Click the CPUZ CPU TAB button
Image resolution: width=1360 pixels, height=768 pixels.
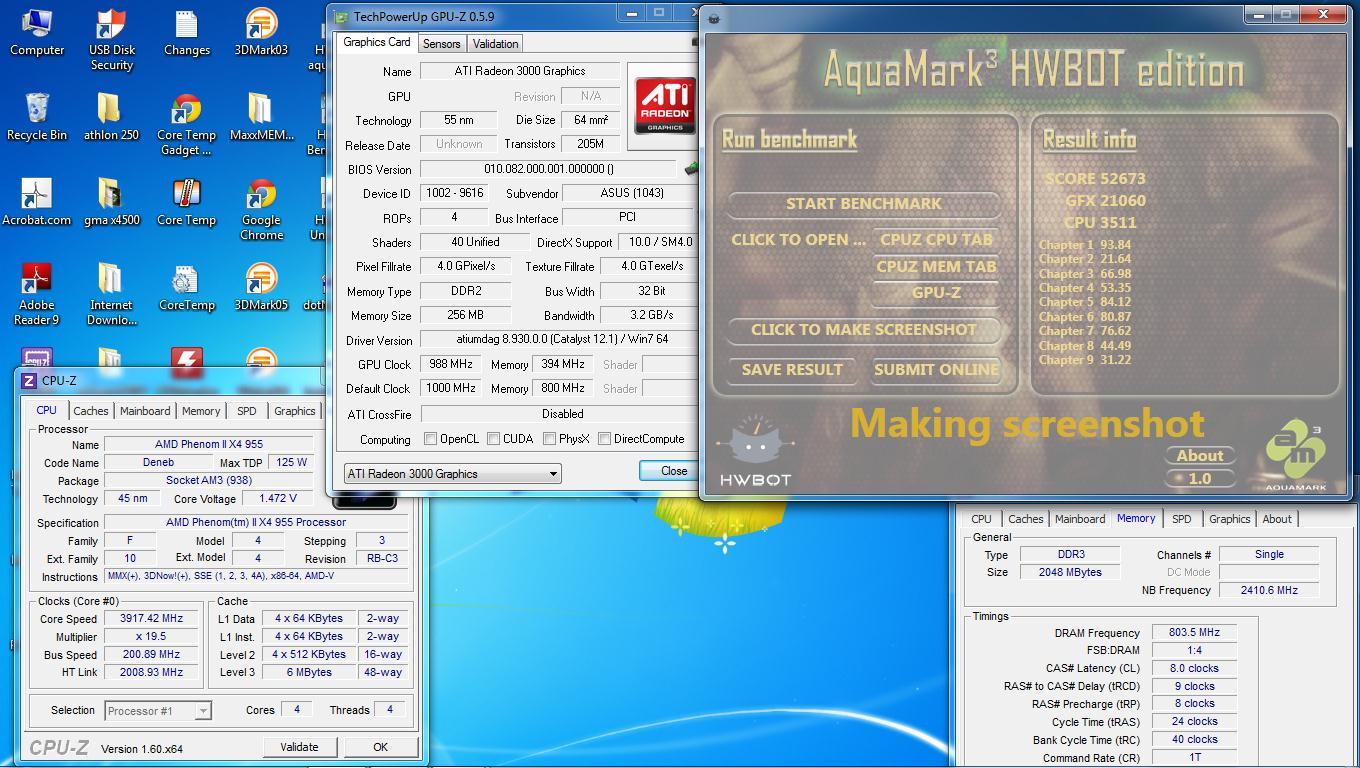click(x=936, y=239)
